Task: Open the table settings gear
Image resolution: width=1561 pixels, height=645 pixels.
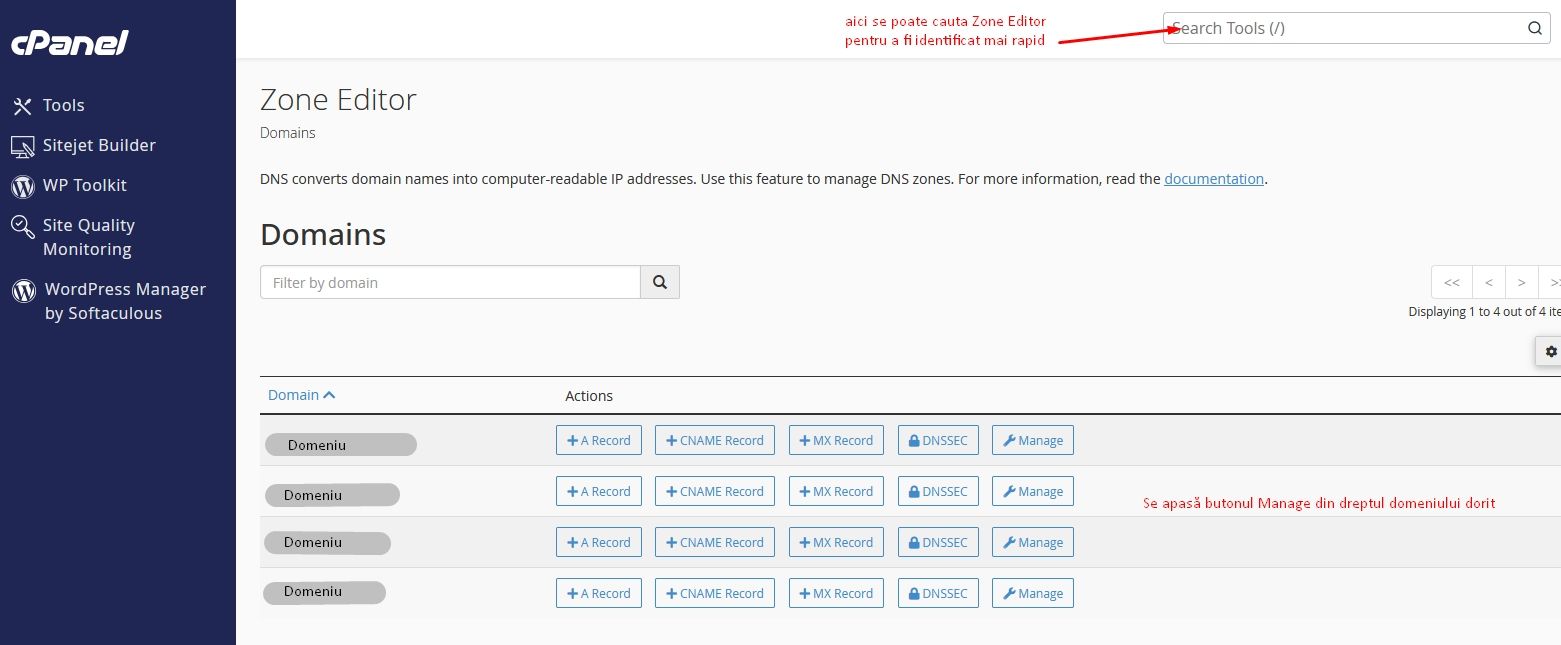Action: [x=1550, y=352]
